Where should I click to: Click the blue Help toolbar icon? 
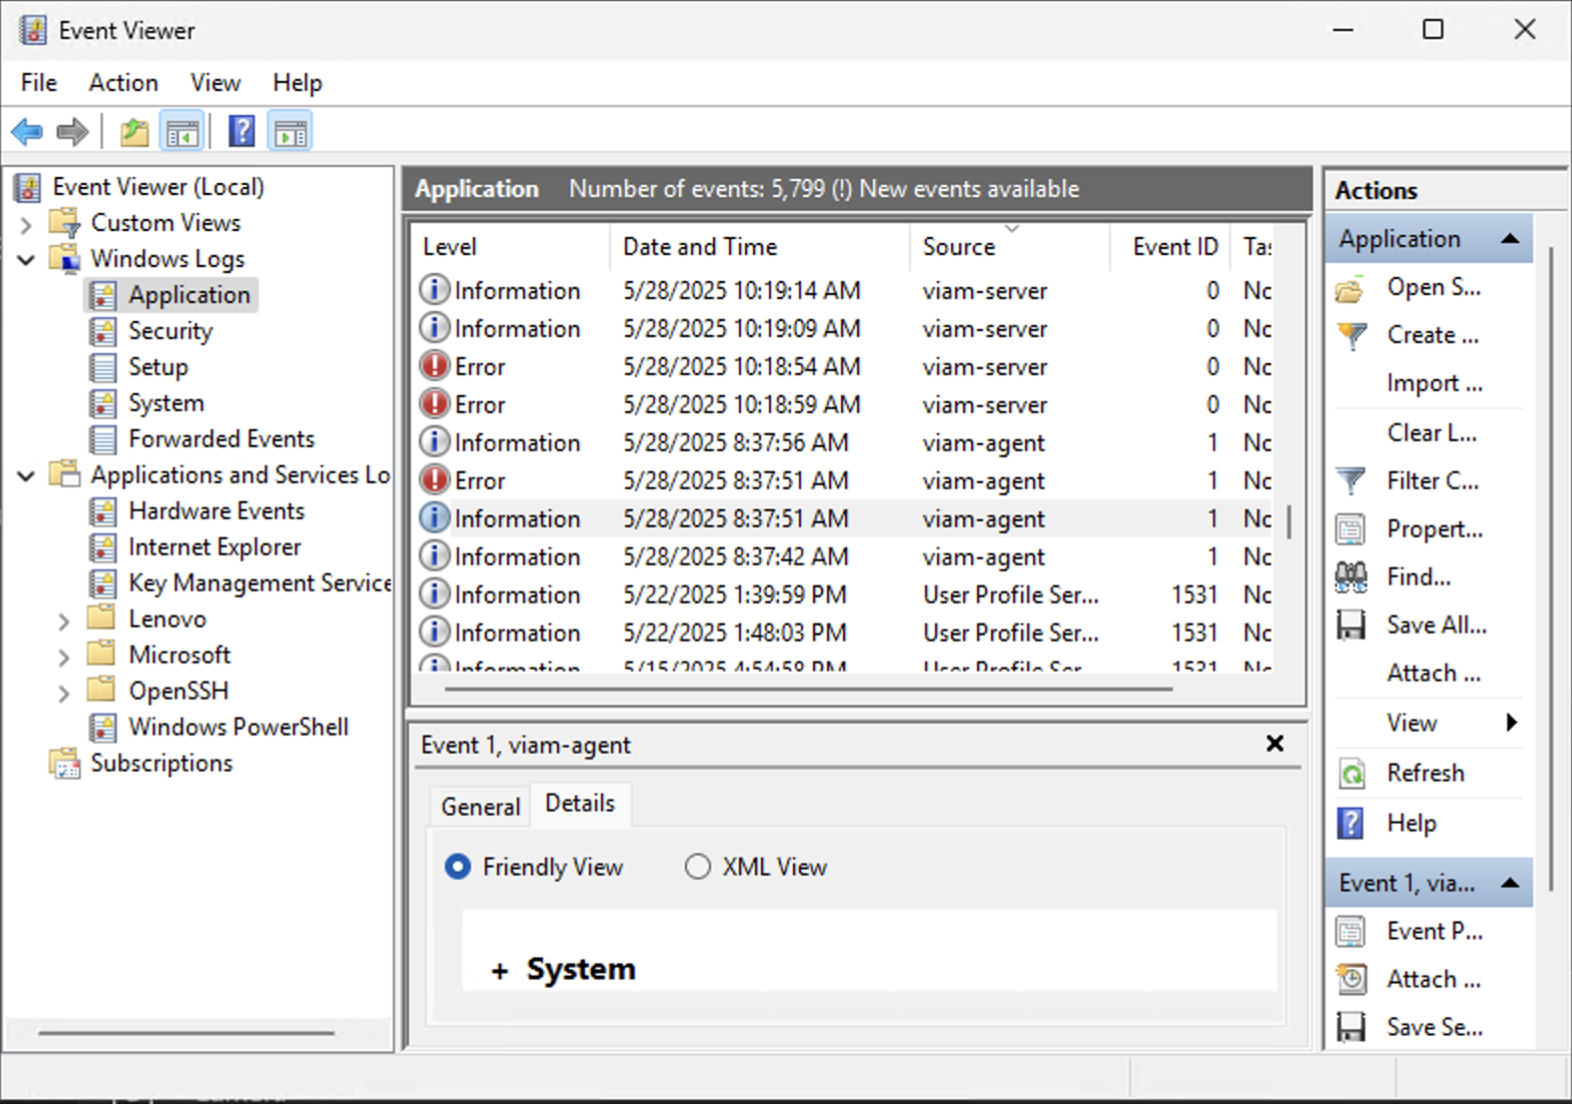coord(241,132)
